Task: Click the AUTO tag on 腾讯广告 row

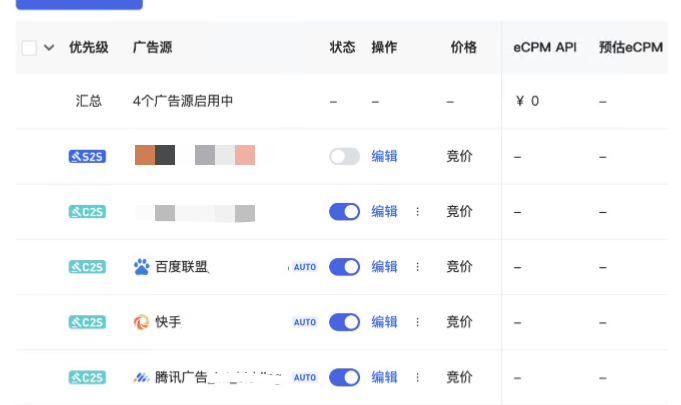Action: point(305,377)
